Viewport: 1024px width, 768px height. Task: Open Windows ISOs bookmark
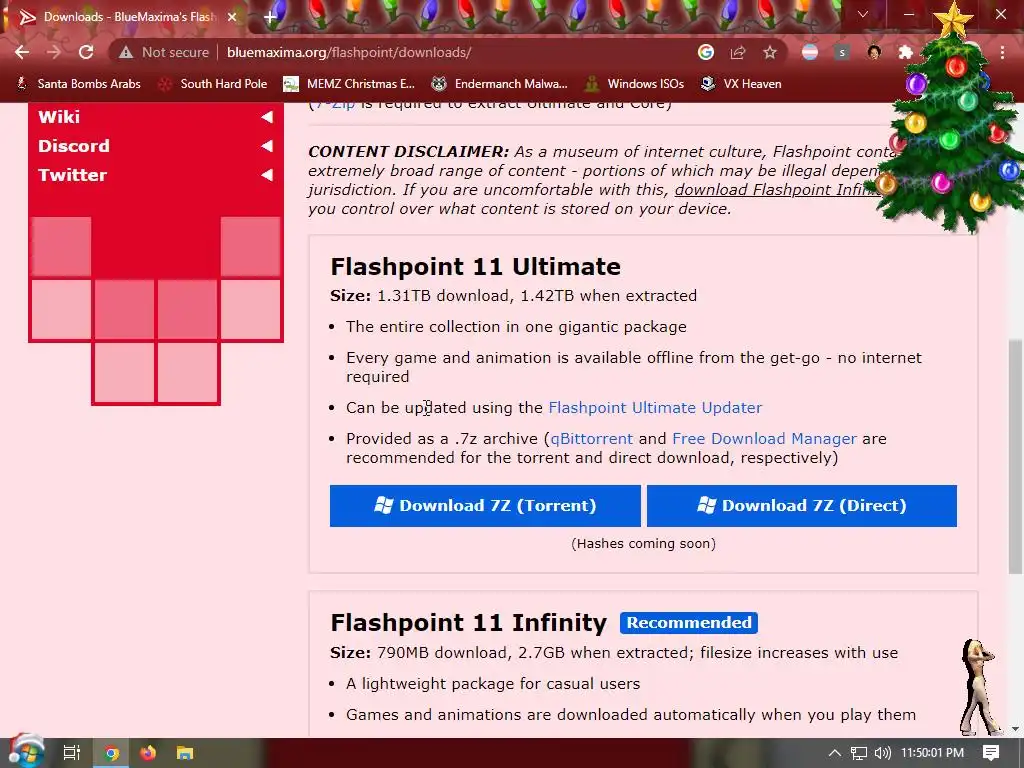pyautogui.click(x=634, y=84)
